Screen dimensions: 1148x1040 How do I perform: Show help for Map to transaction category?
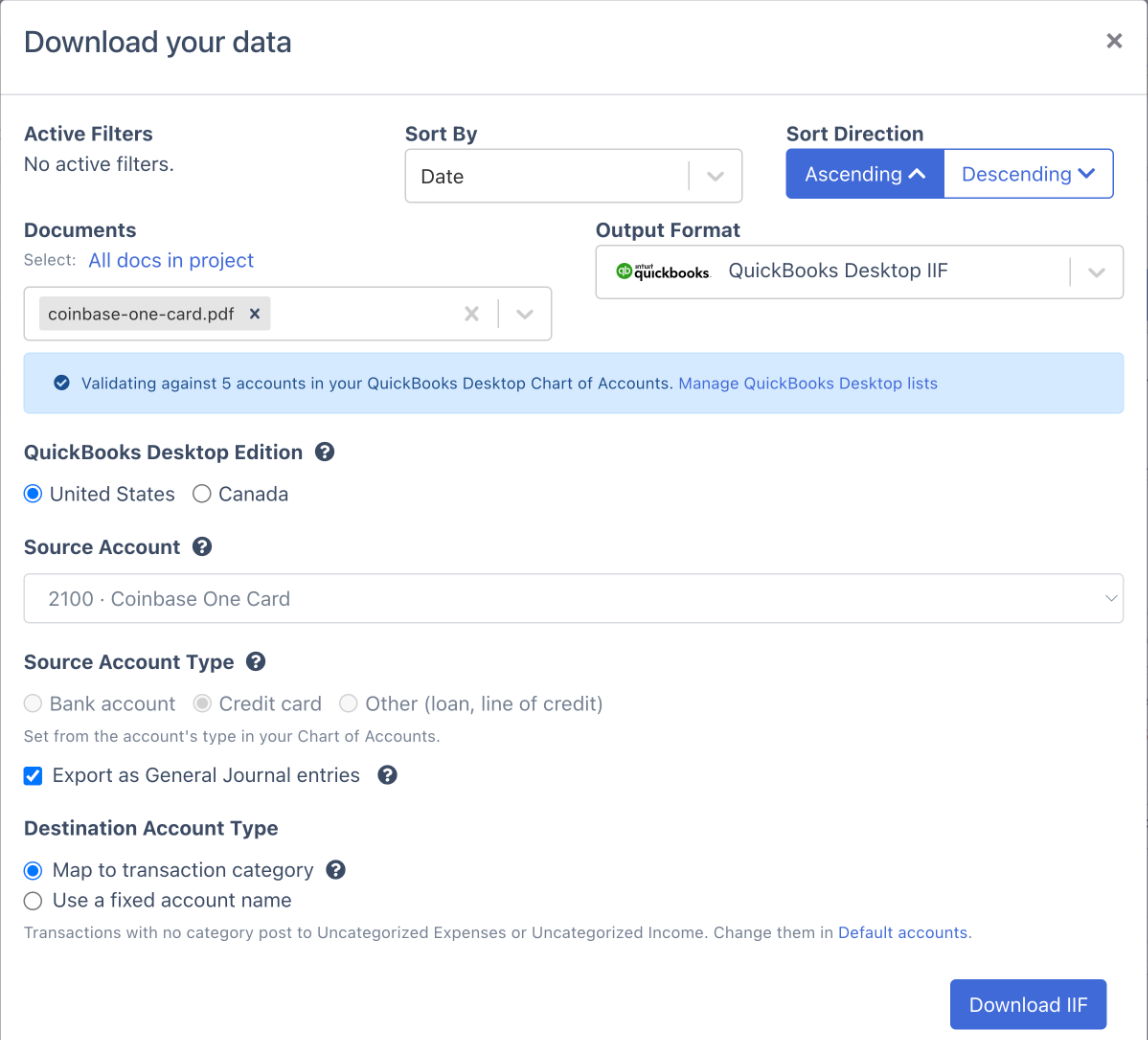tap(335, 869)
